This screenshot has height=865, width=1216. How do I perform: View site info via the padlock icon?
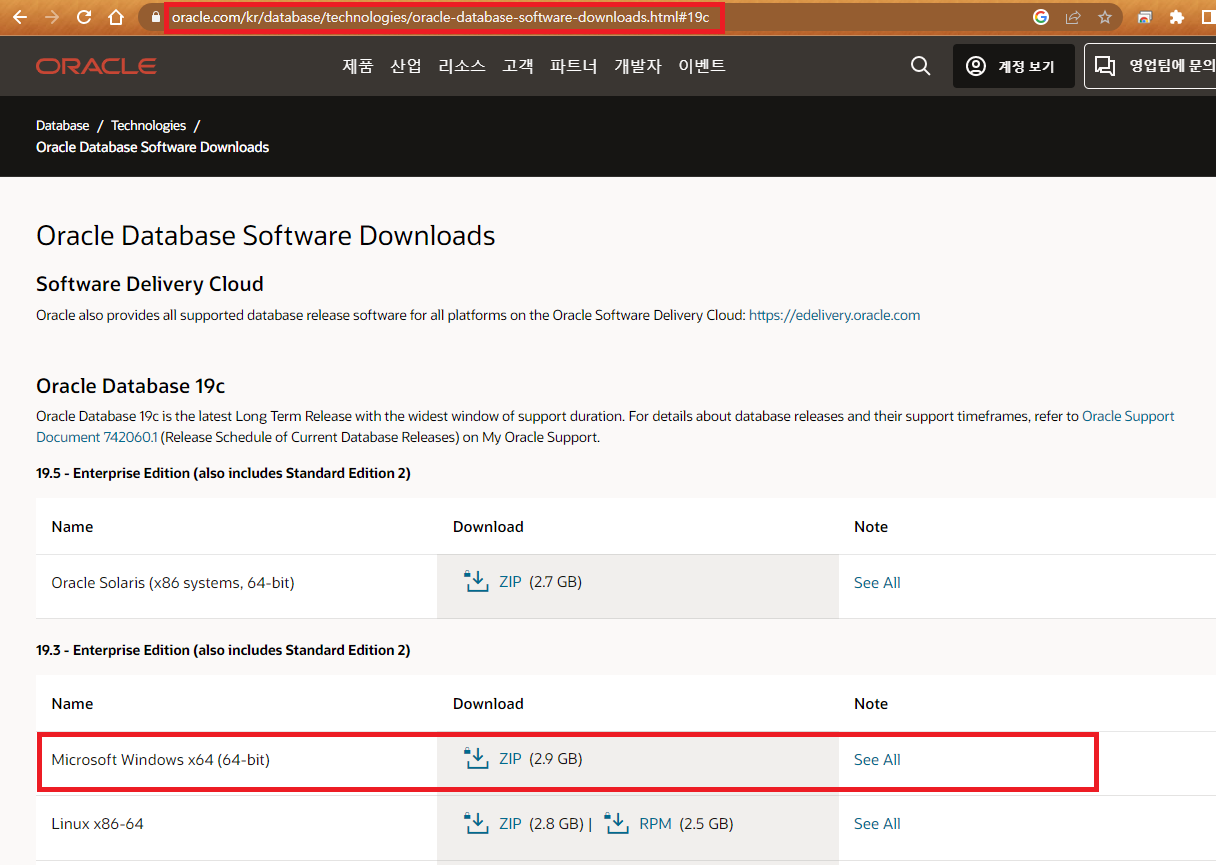coord(155,17)
